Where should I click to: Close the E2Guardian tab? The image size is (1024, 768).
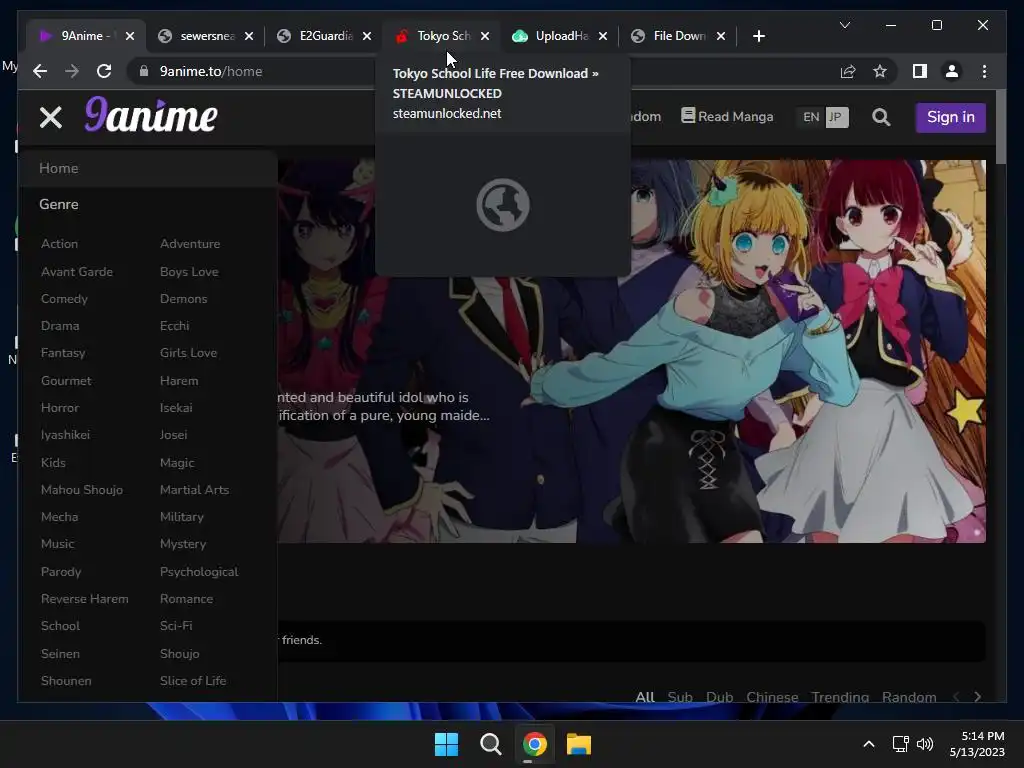pos(367,36)
